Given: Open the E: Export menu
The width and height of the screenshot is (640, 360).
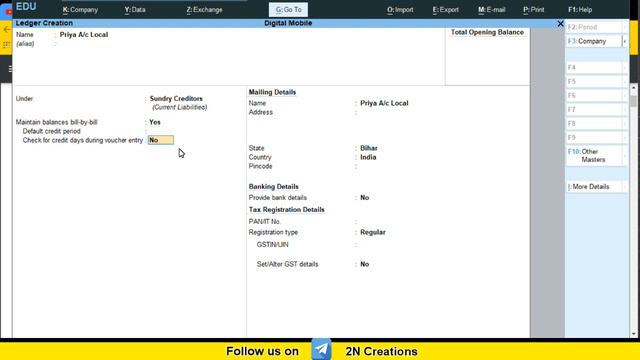Looking at the screenshot, I should [x=445, y=9].
